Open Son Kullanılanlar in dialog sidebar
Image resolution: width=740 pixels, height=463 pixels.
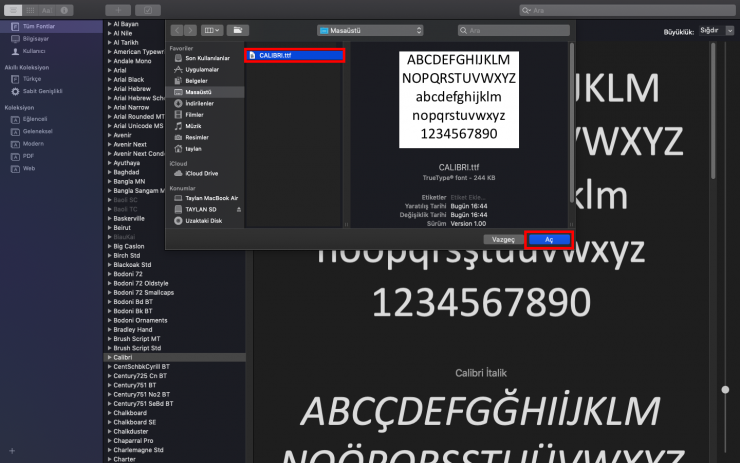[x=206, y=58]
